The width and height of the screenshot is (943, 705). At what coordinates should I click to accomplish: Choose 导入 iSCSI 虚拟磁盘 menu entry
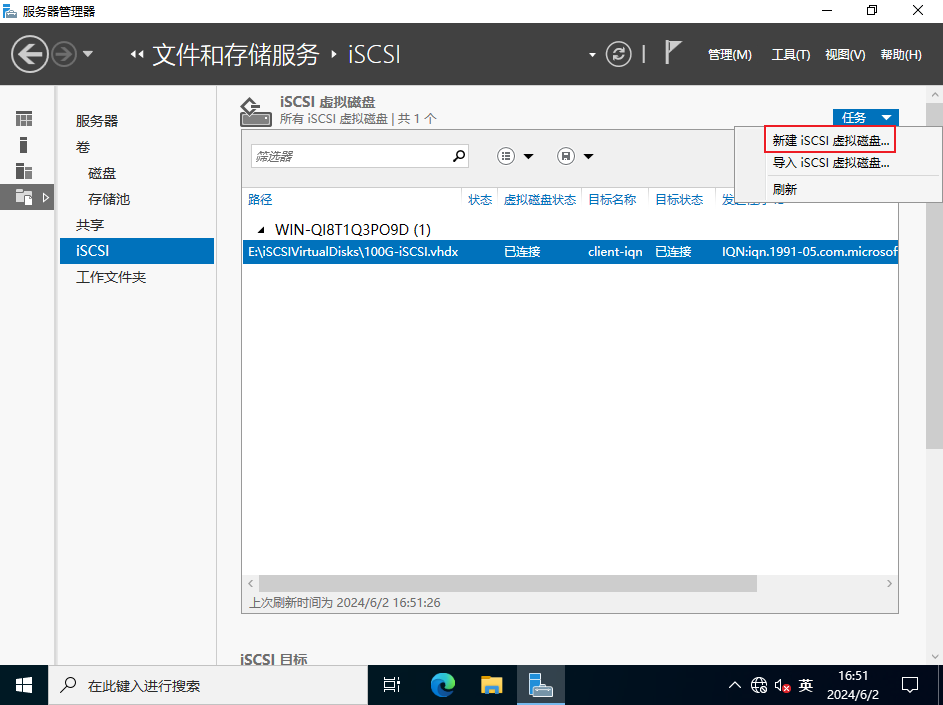(830, 163)
